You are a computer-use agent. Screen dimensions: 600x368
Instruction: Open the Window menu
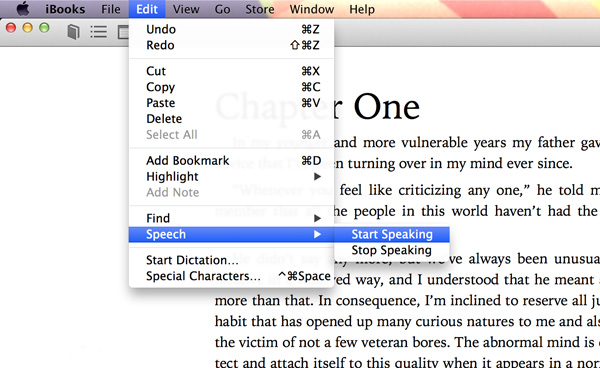(311, 9)
